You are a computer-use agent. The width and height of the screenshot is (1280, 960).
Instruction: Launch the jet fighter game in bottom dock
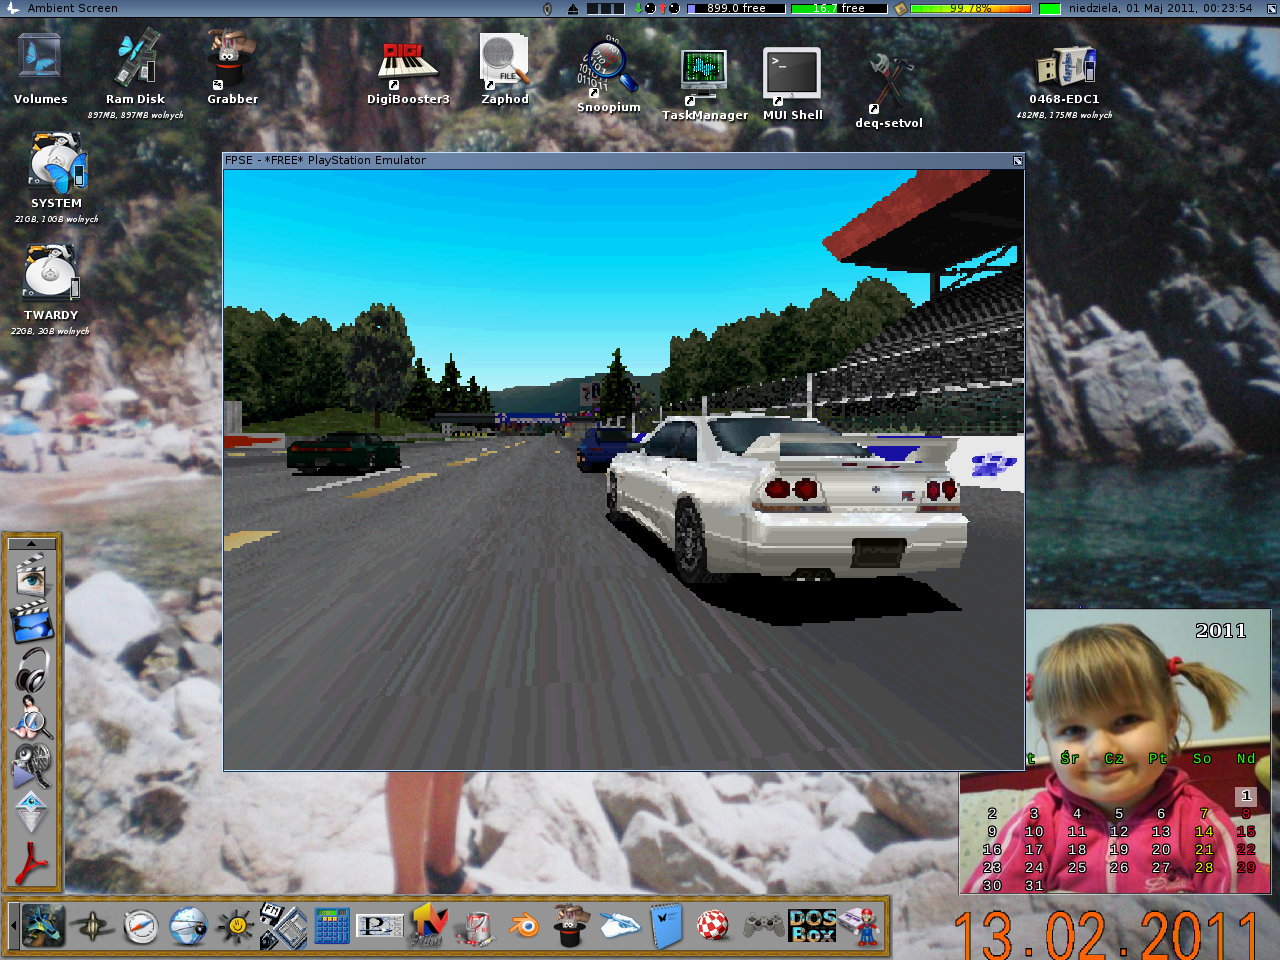pos(43,926)
